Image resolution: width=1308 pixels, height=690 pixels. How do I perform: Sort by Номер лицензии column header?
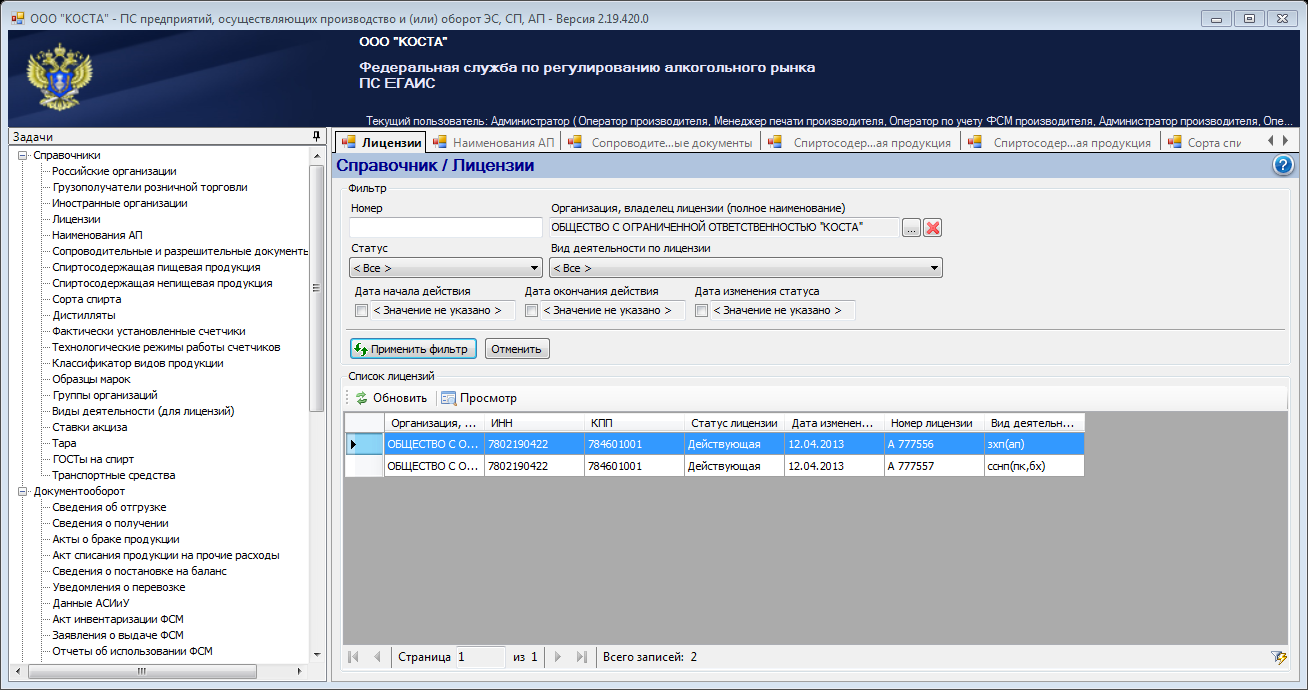pyautogui.click(x=934, y=423)
